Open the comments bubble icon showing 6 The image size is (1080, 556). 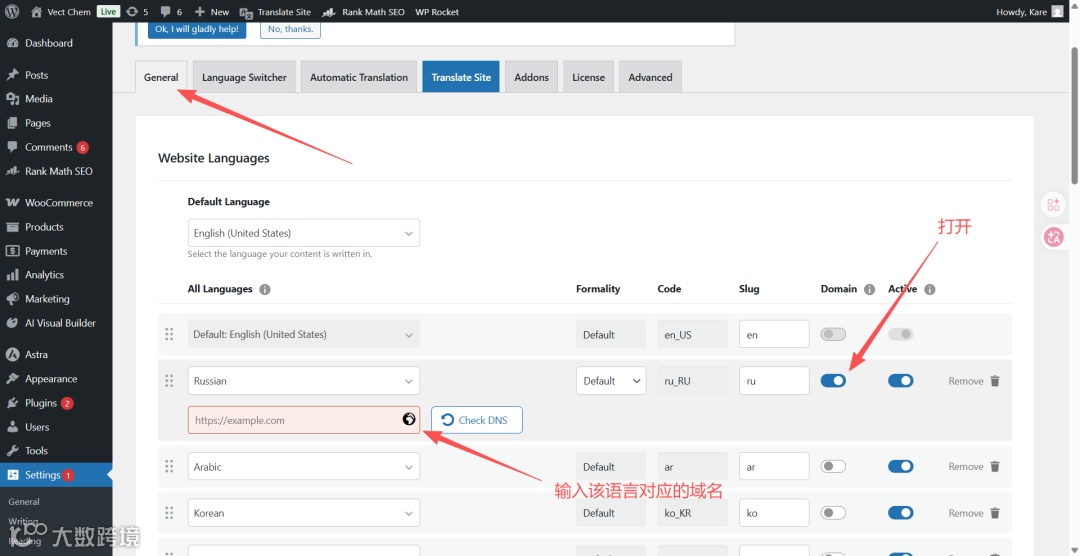(165, 12)
